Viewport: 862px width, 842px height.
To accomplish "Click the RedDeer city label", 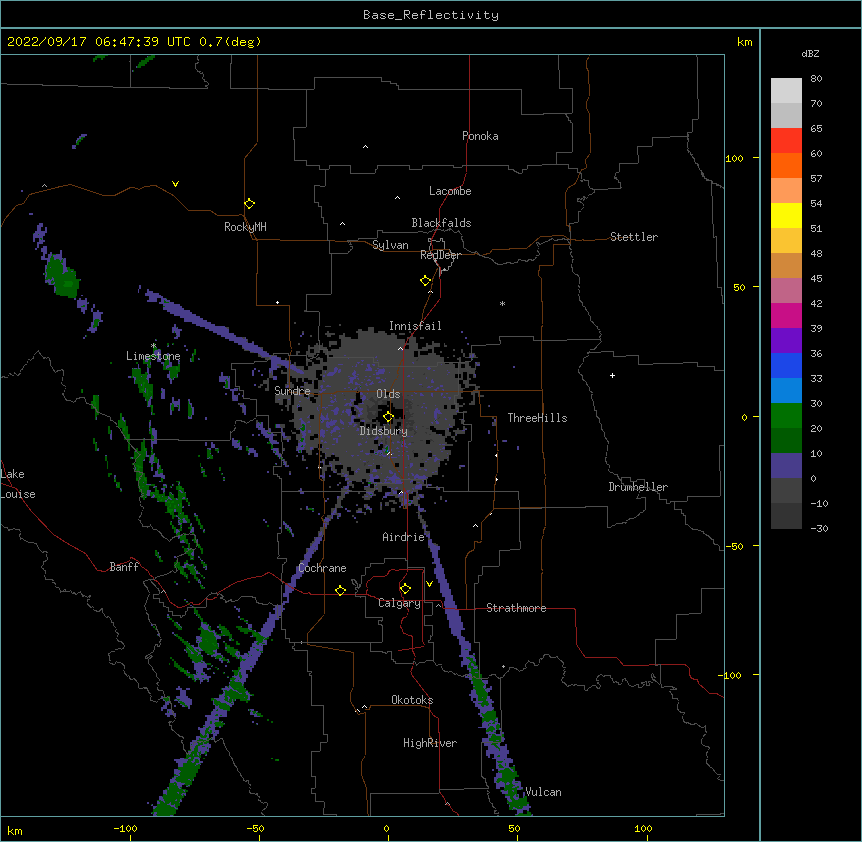I will [x=440, y=255].
